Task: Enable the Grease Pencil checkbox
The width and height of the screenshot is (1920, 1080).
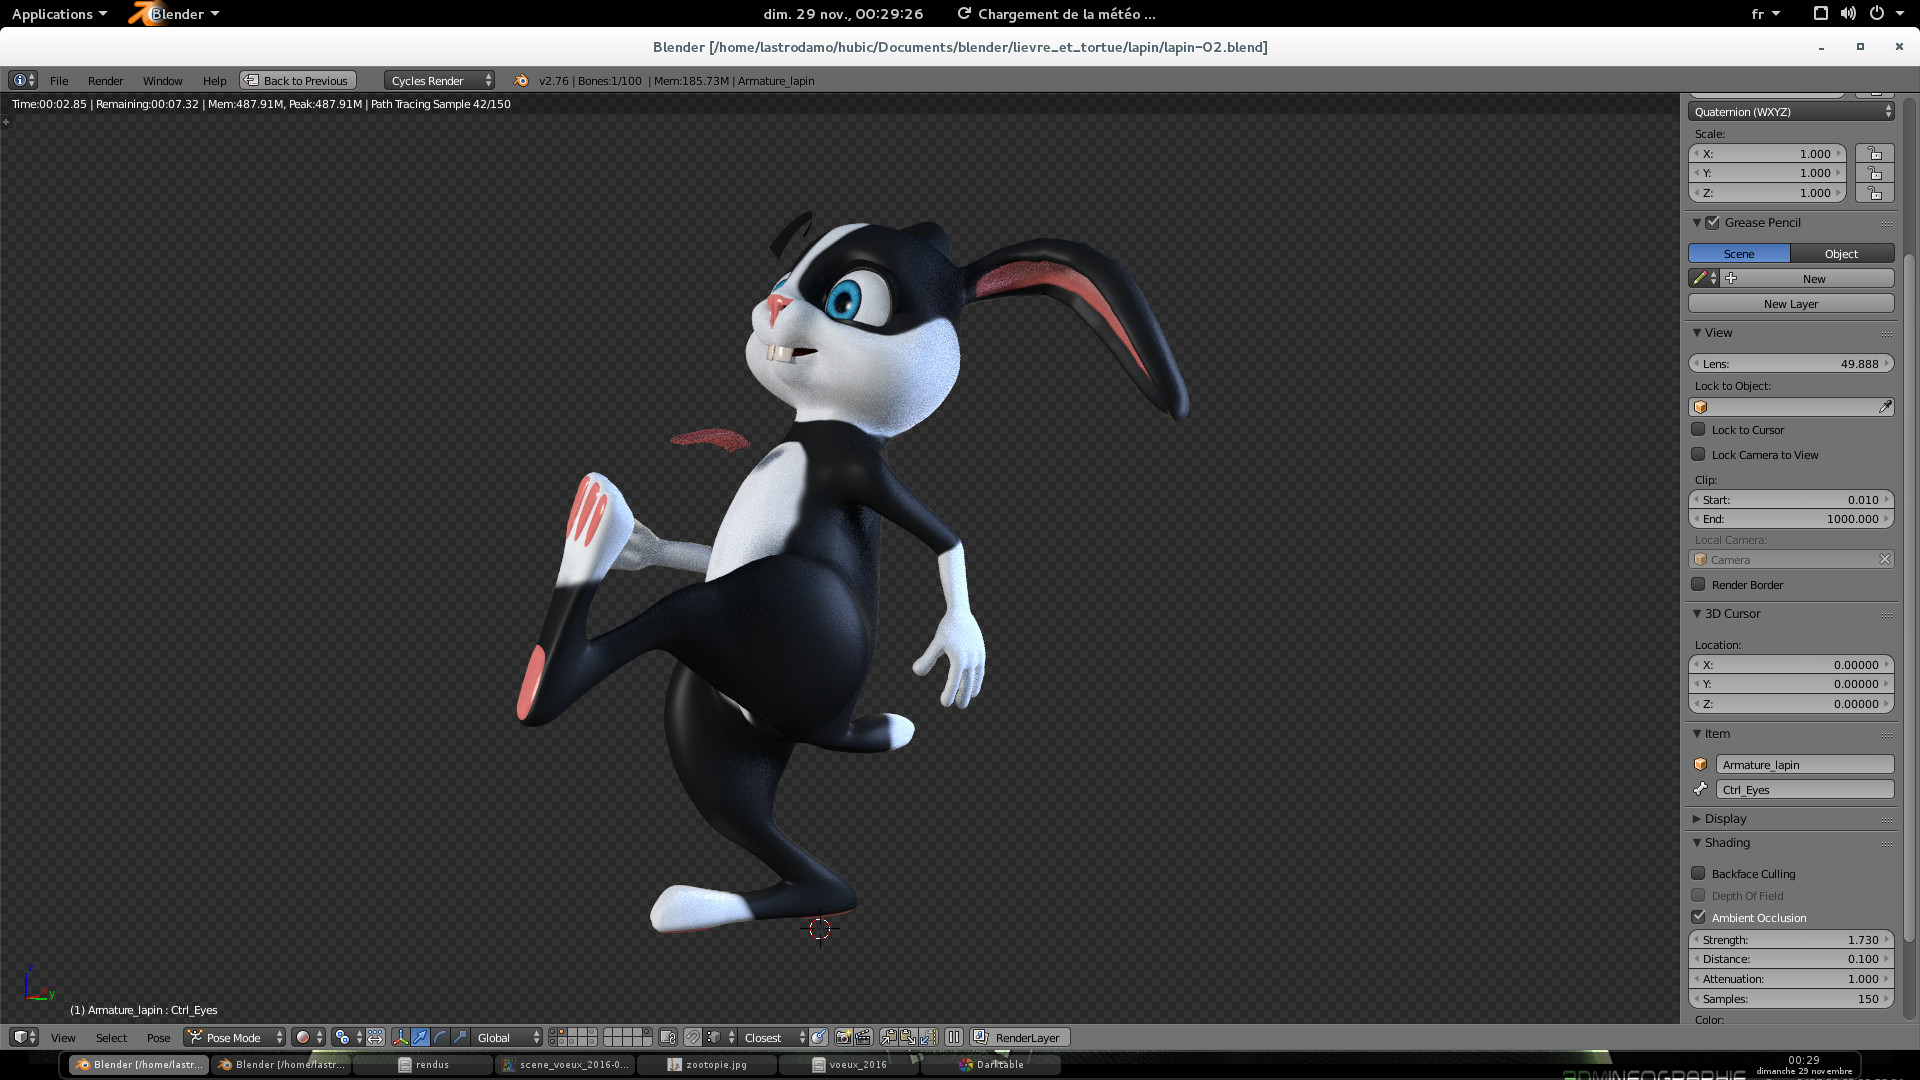Action: pos(1713,223)
